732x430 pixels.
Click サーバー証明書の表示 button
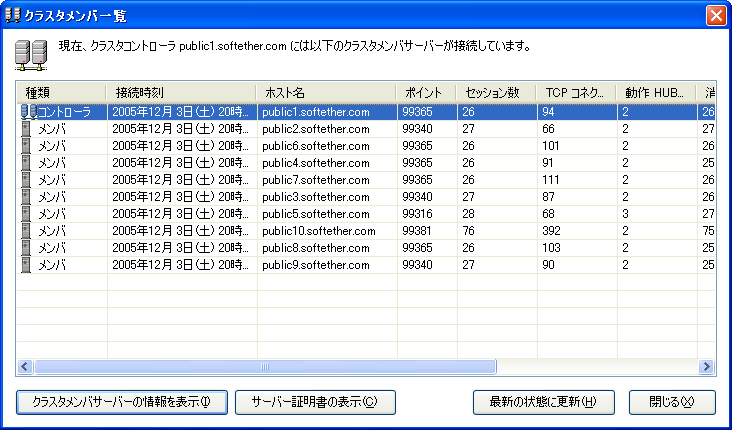(315, 402)
